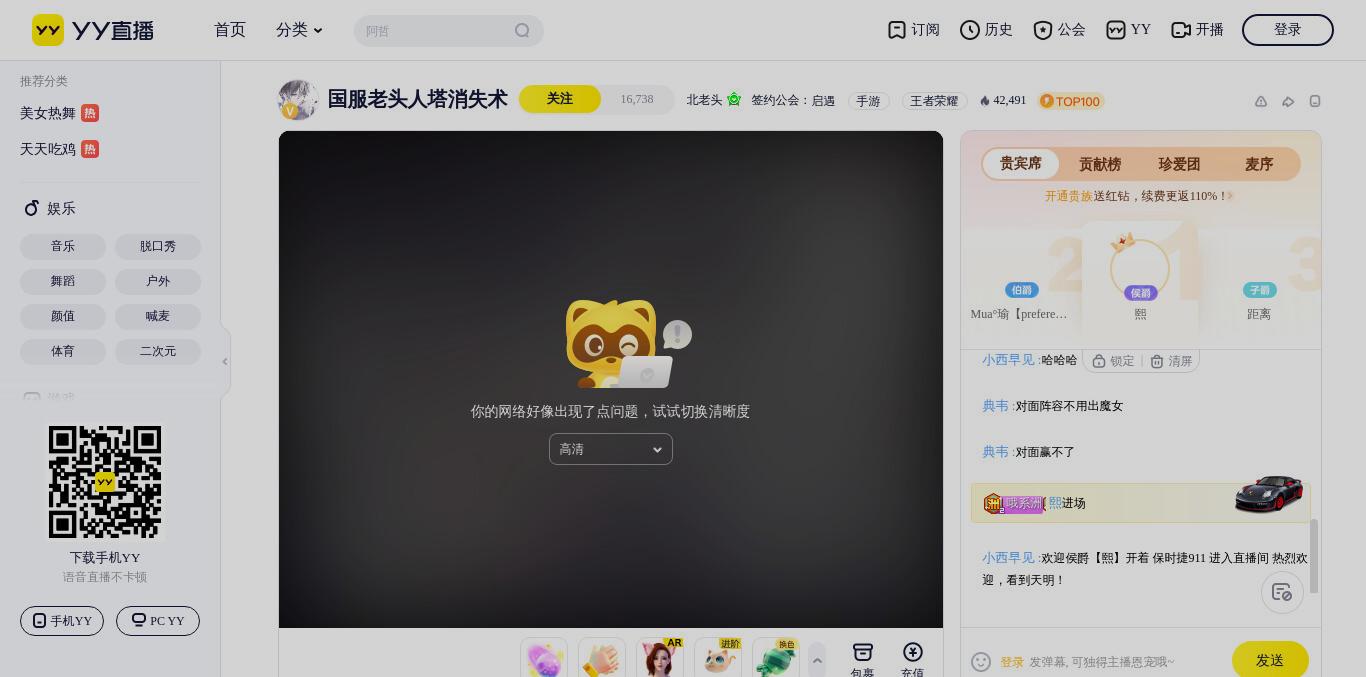
Task: Click the follower count 16,738
Action: tap(637, 99)
